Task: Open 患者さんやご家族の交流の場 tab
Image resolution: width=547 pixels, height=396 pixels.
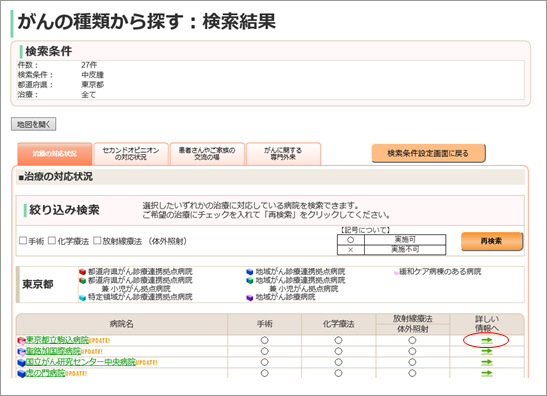Action: (x=207, y=154)
